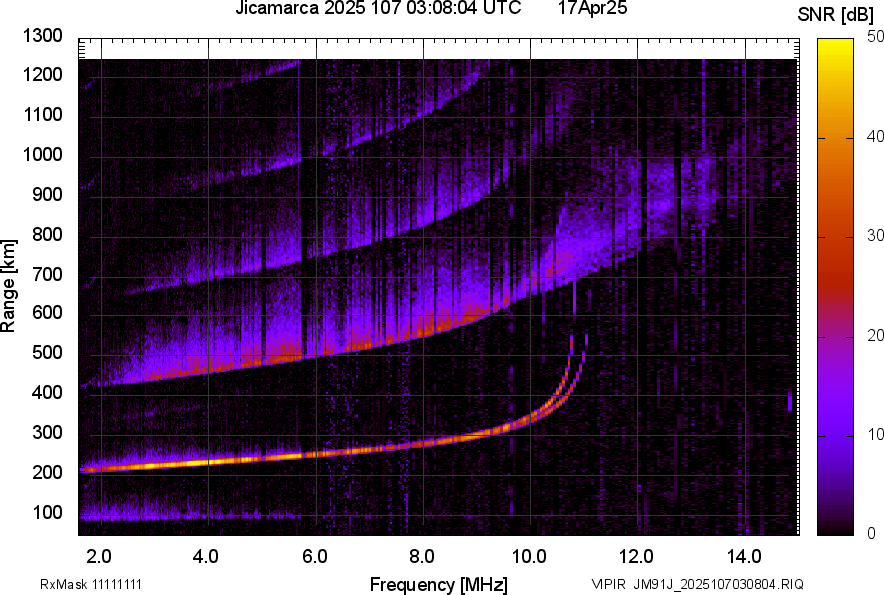Click the colorbar tick label '40'
The image size is (884, 595).
pyautogui.click(x=875, y=136)
